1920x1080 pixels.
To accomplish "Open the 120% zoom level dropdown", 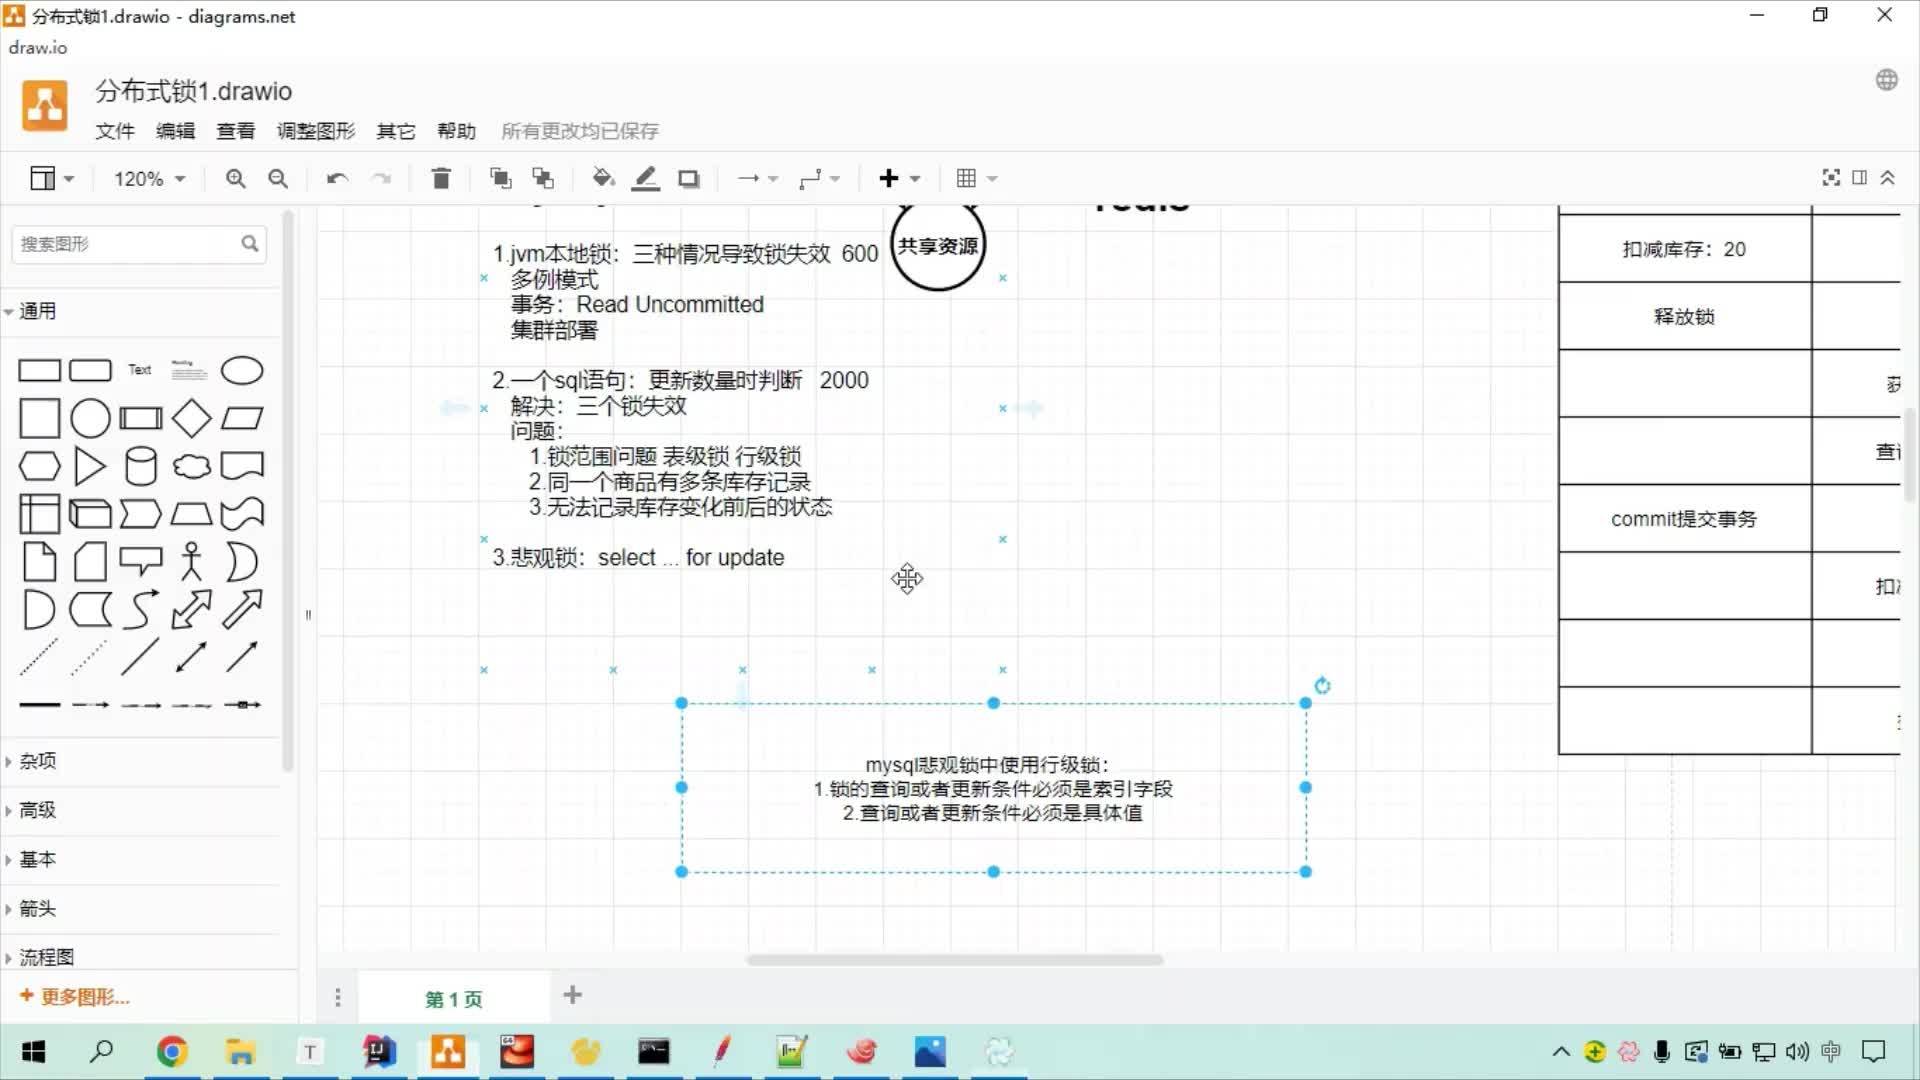I will (x=149, y=179).
